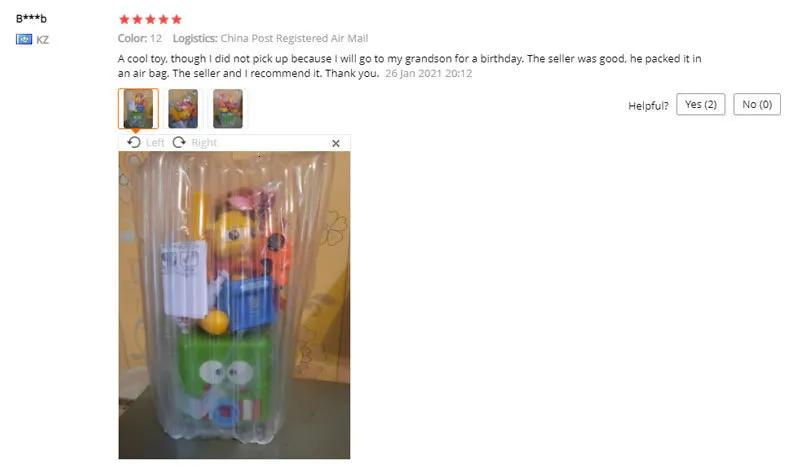Mark review helpful with Yes (2)
Viewport: 800px width, 471px height.
(701, 105)
